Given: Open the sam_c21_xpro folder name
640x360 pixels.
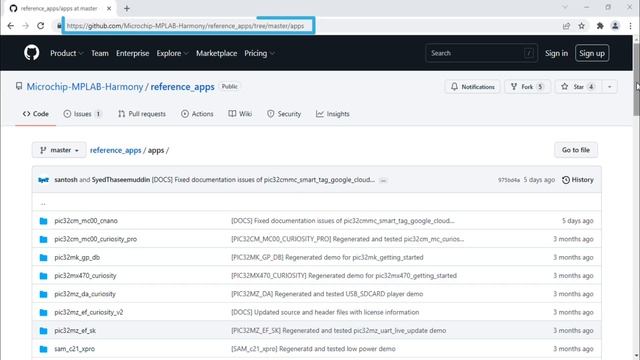Looking at the screenshot, I should click(75, 349).
